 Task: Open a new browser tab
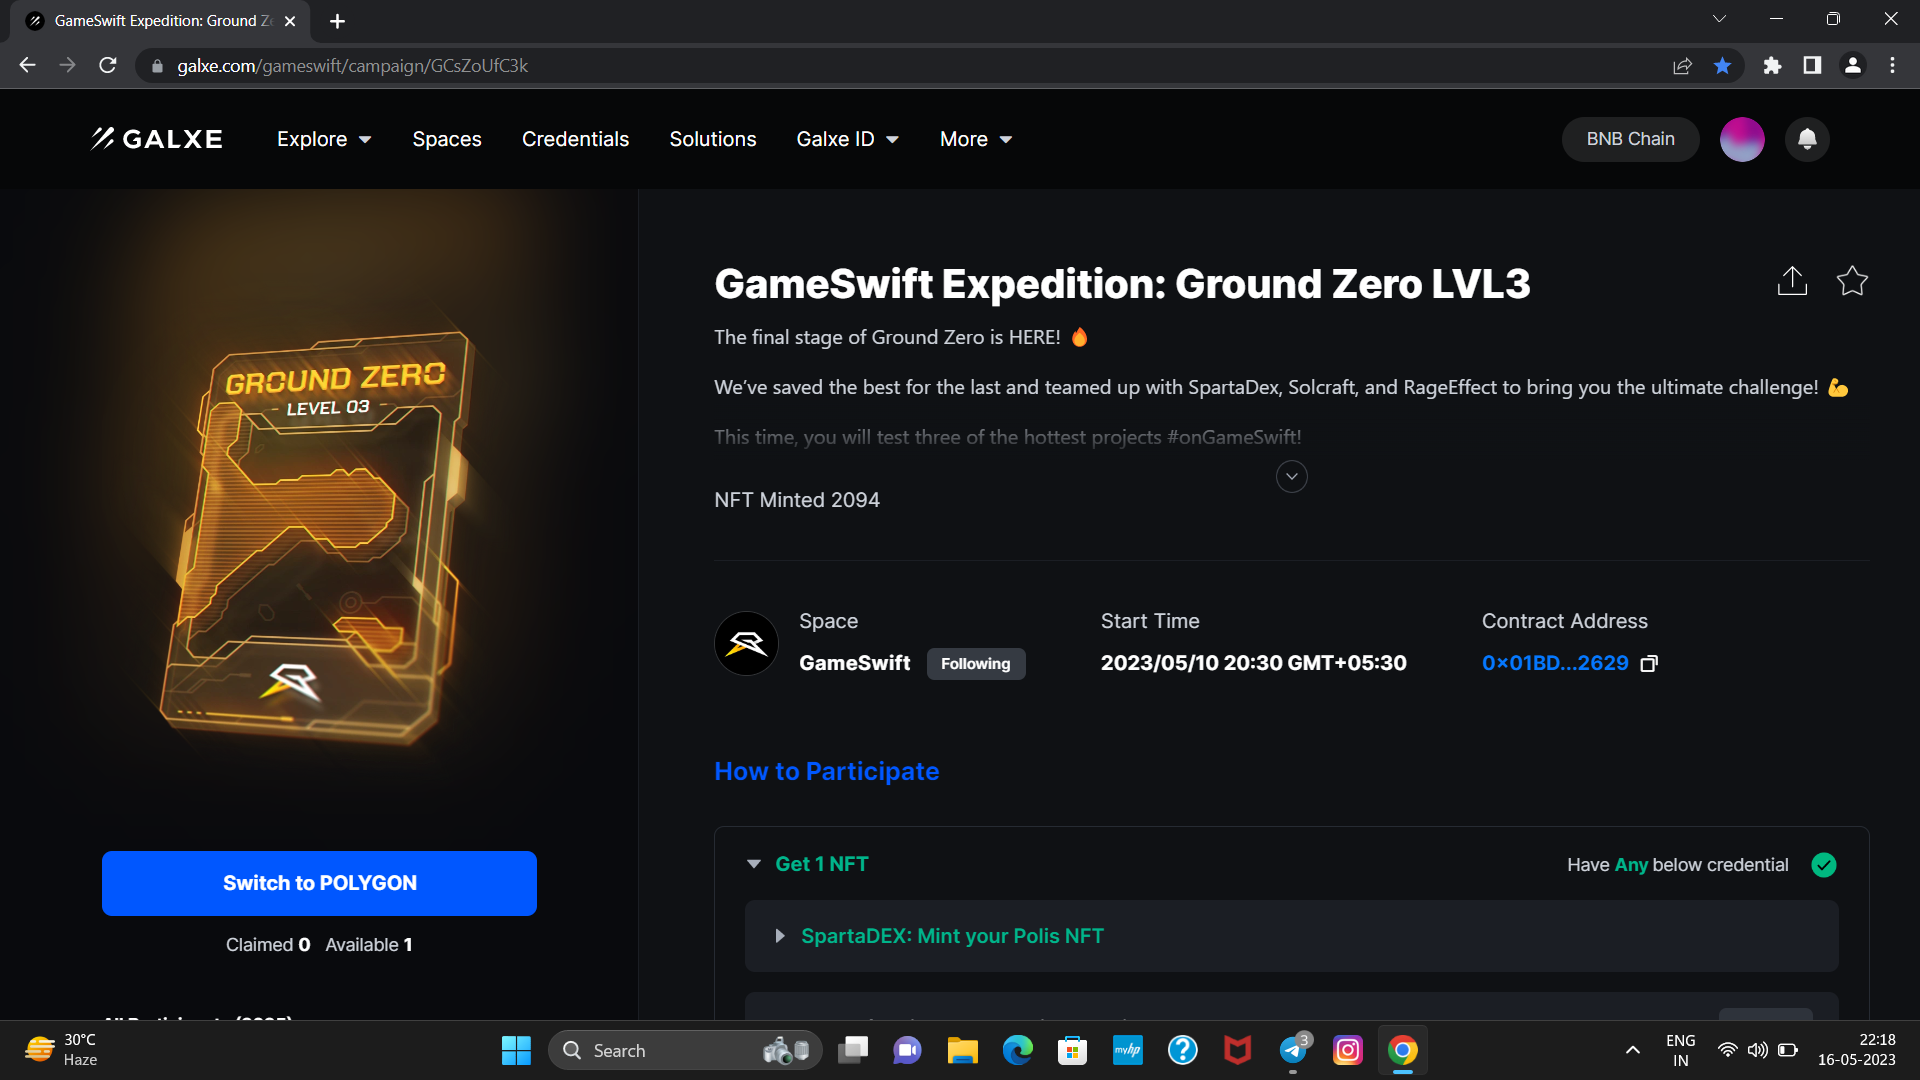[x=337, y=21]
